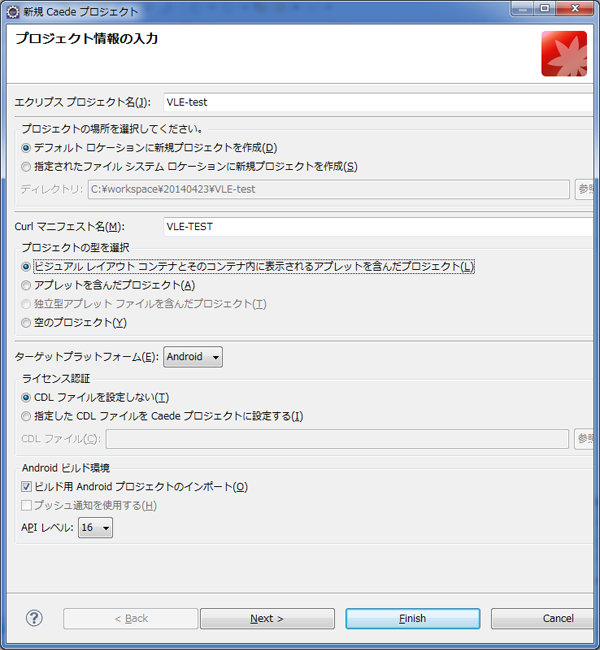The width and height of the screenshot is (600, 650).
Task: Select アプレットを含んだプロジェクト(A) radio button
Action: pyautogui.click(x=26, y=285)
